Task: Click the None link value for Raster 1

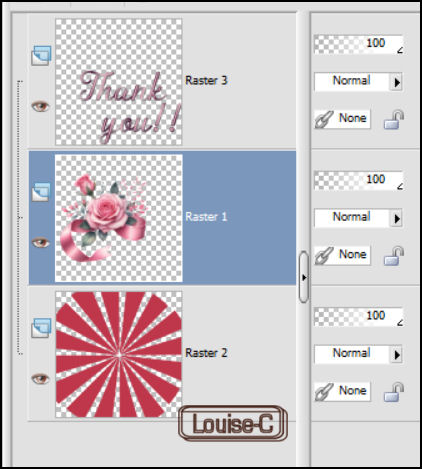Action: tap(352, 255)
